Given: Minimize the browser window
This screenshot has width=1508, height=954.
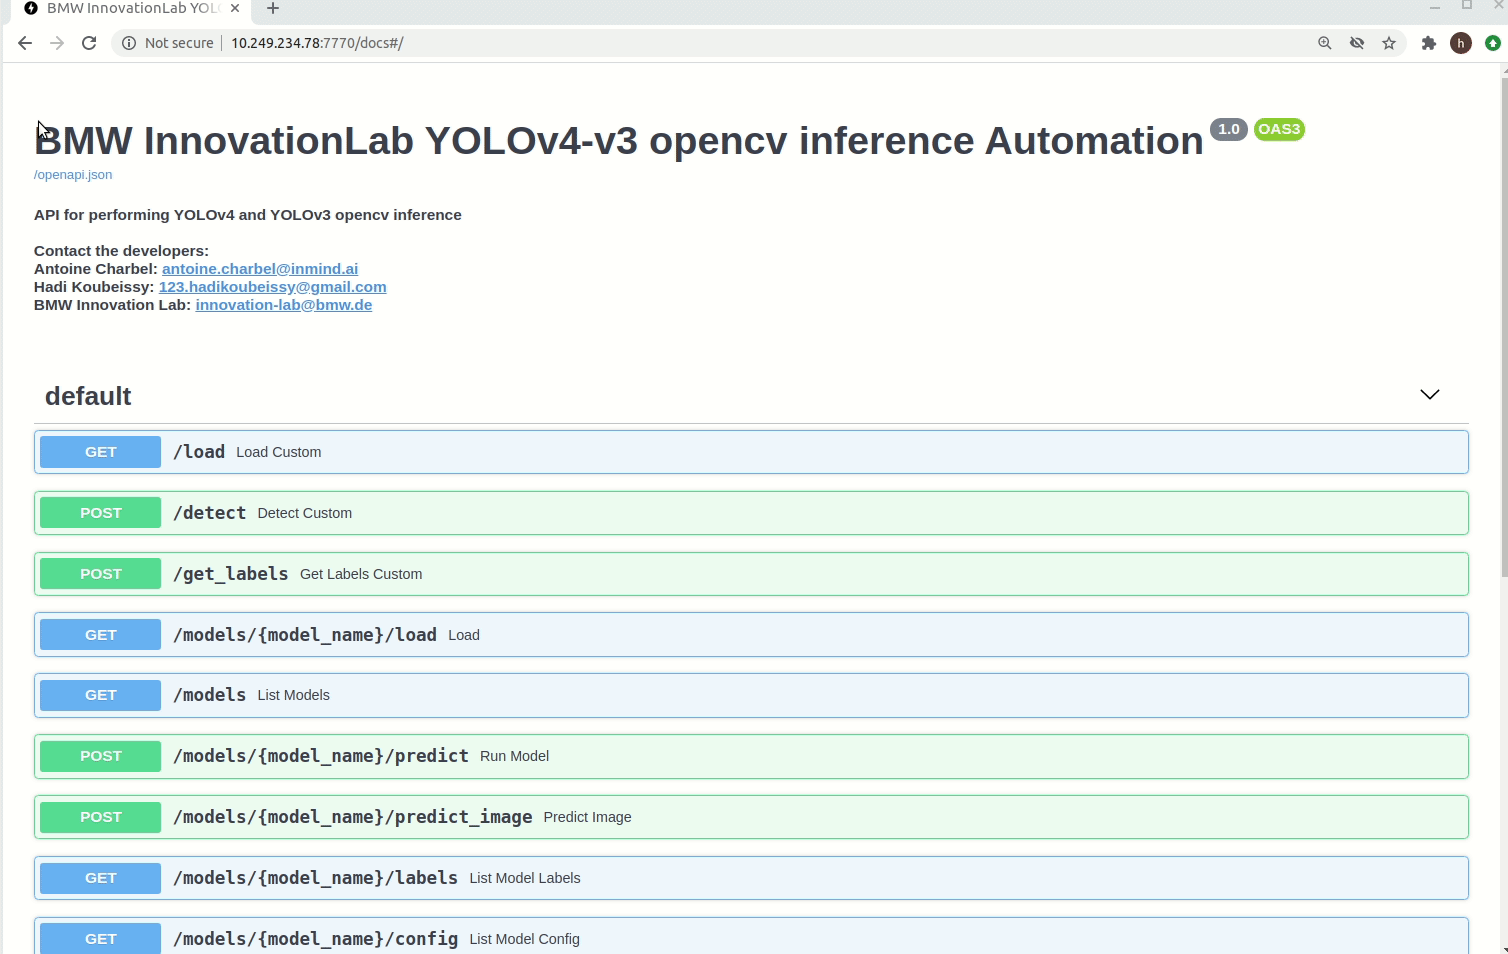Looking at the screenshot, I should point(1435,7).
